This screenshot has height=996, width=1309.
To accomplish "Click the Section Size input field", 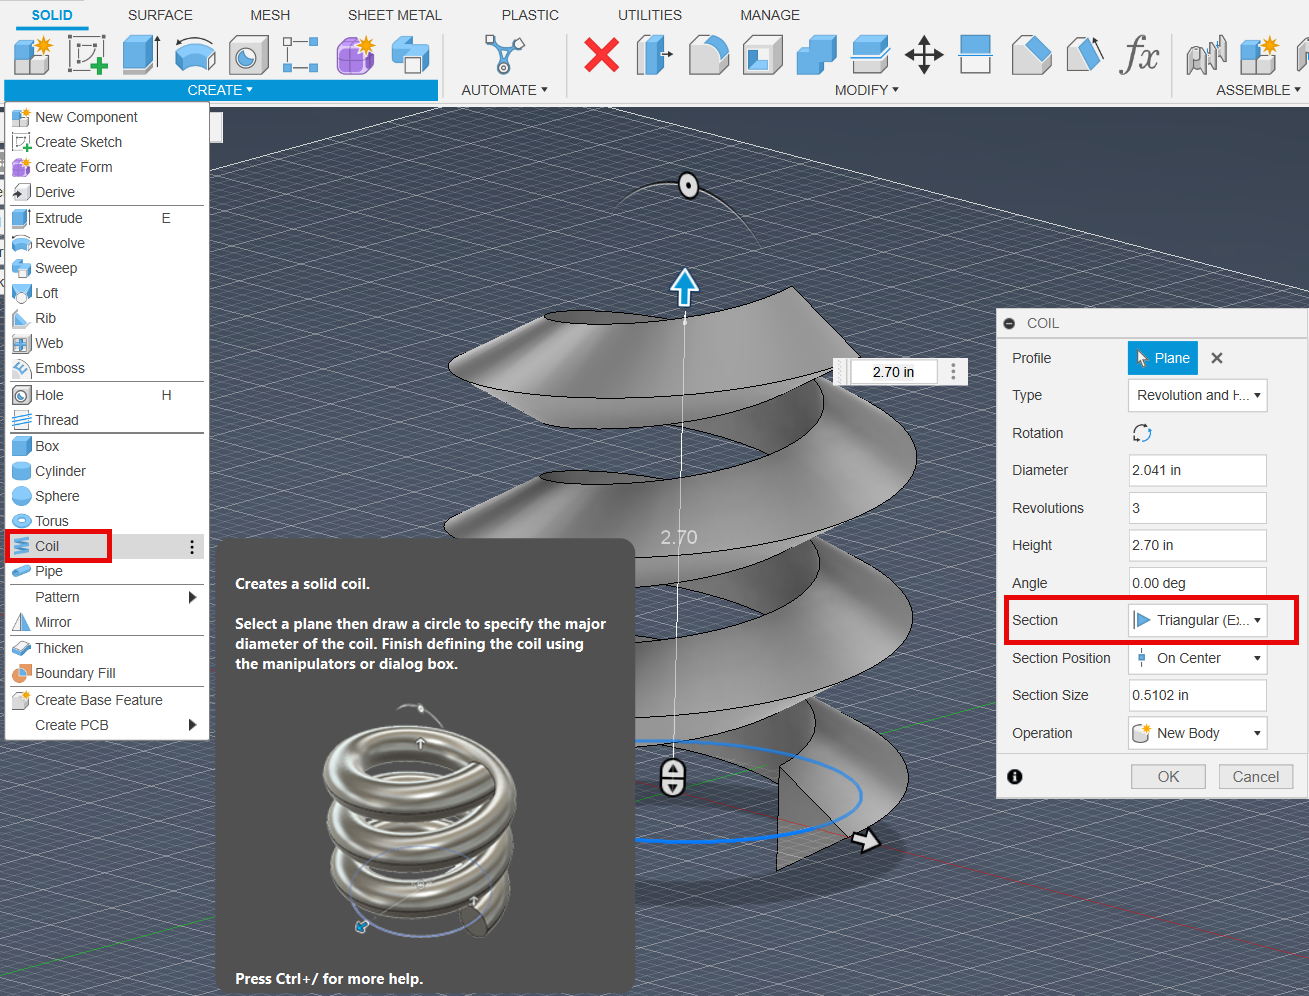I will [x=1198, y=695].
